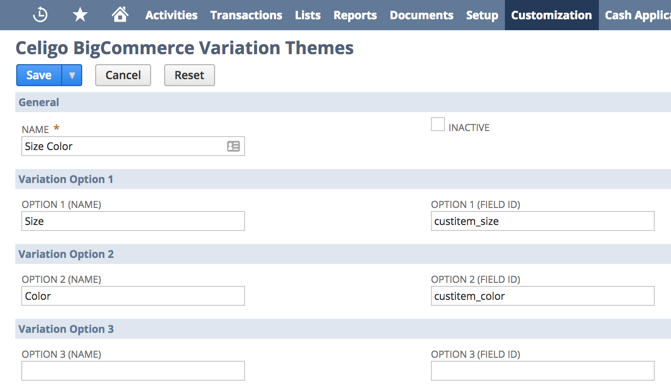Viewport: 671px width, 388px height.
Task: Click the INACTIVE label text
Action: [469, 127]
